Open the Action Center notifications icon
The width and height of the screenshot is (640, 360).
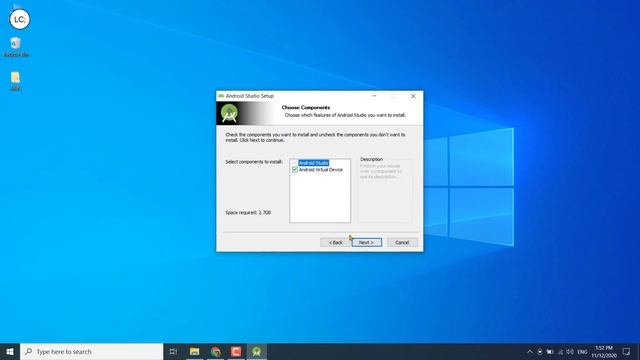(627, 351)
